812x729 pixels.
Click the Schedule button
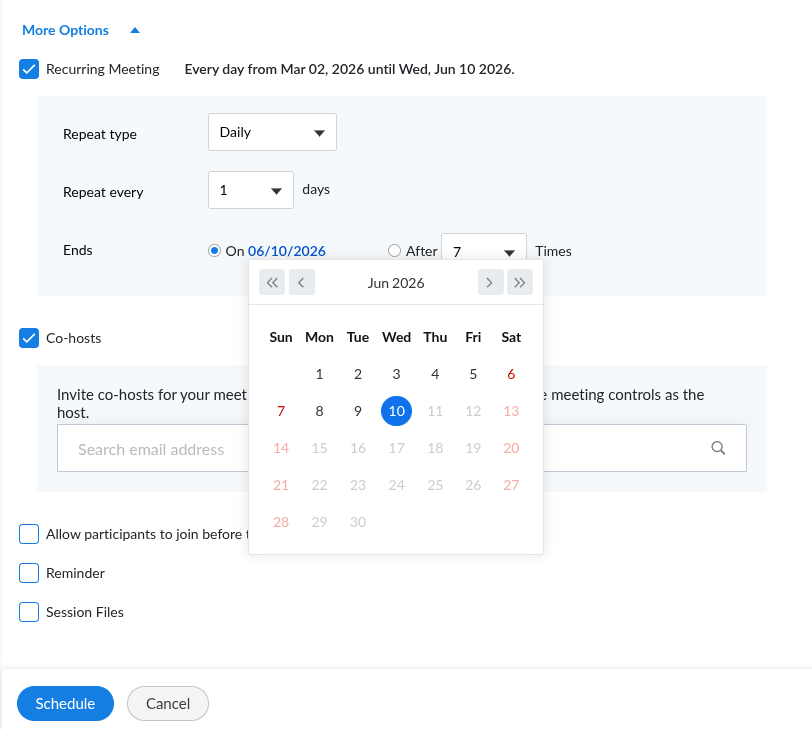coord(65,704)
